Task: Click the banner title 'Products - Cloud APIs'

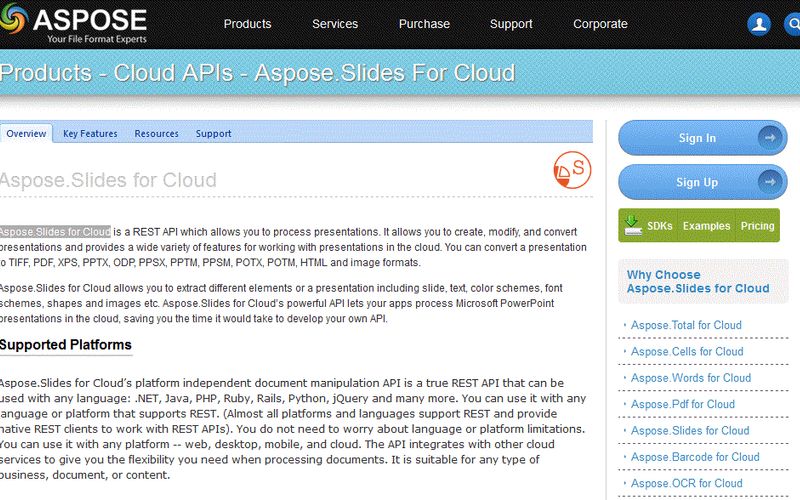Action: 117,73
